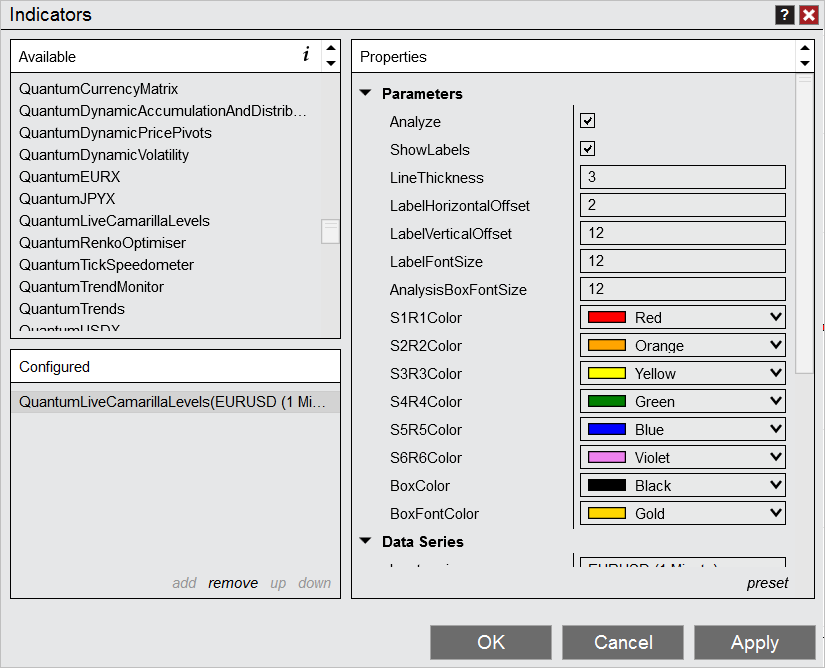Screen dimensions: 825x668
Task: Click the info icon in Available header
Action: click(306, 54)
